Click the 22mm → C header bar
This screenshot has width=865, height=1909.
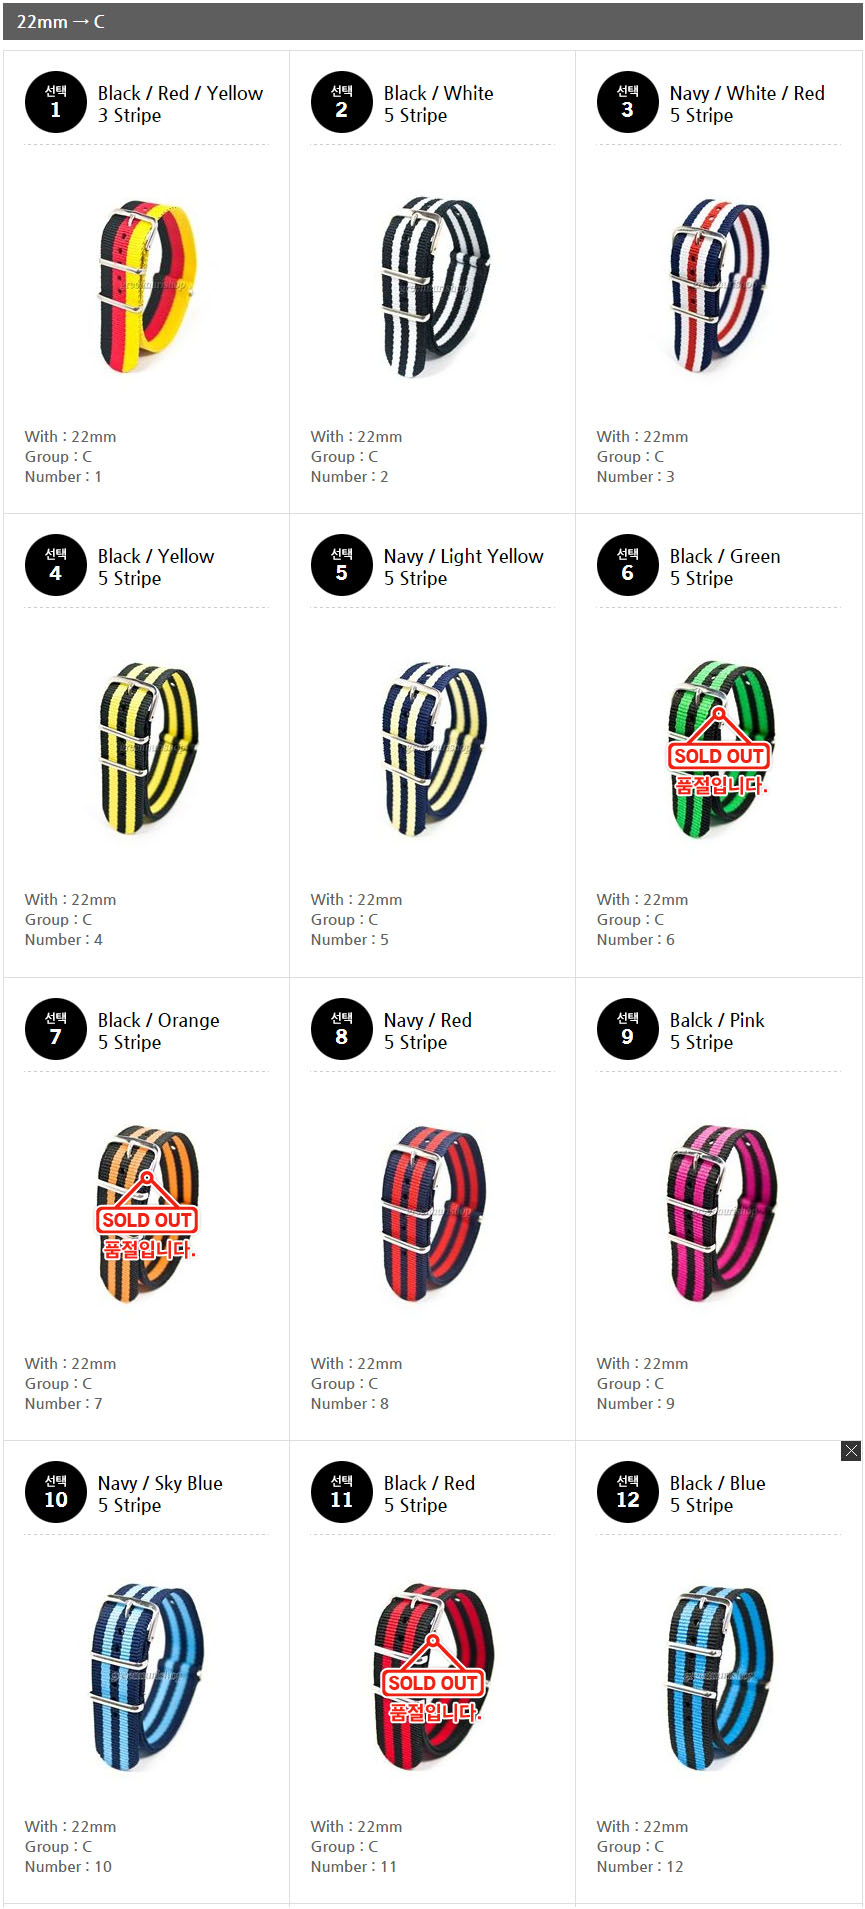[x=432, y=21]
